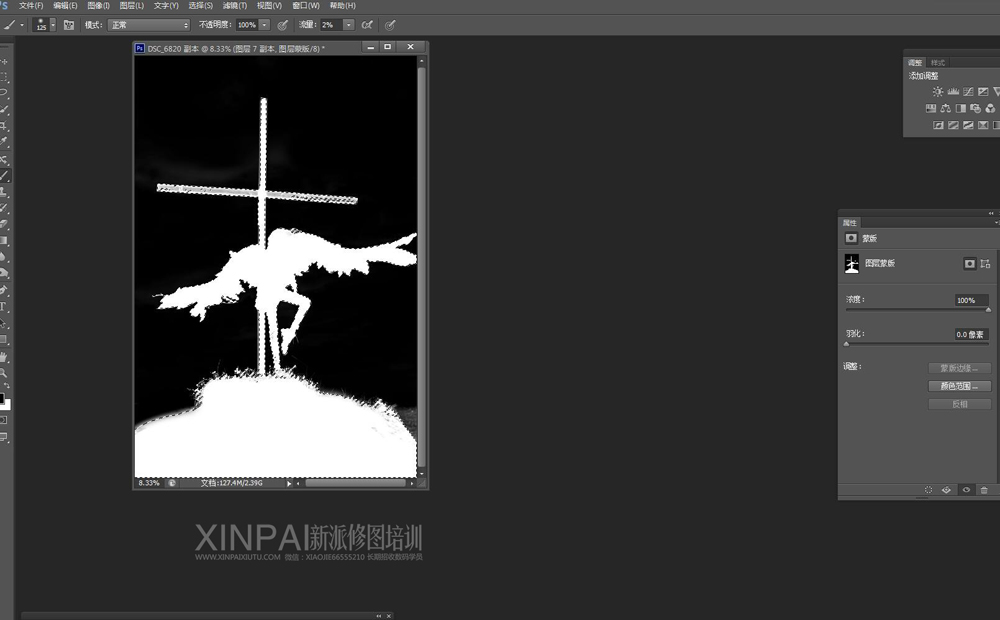Switch to the 样式 tab
Image resolution: width=1000 pixels, height=620 pixels.
point(938,63)
